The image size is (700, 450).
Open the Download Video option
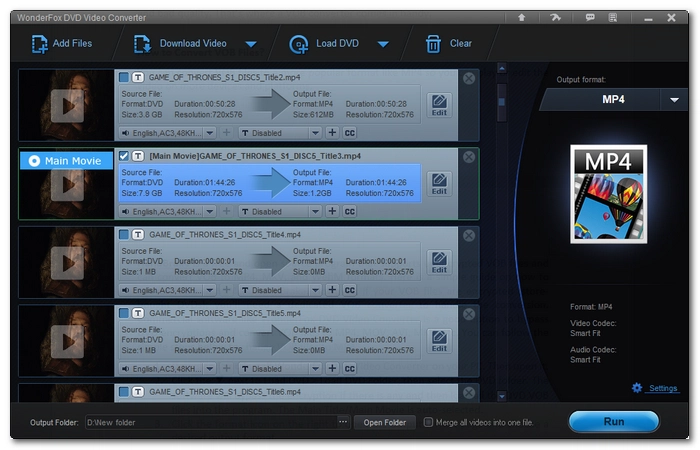coord(180,44)
